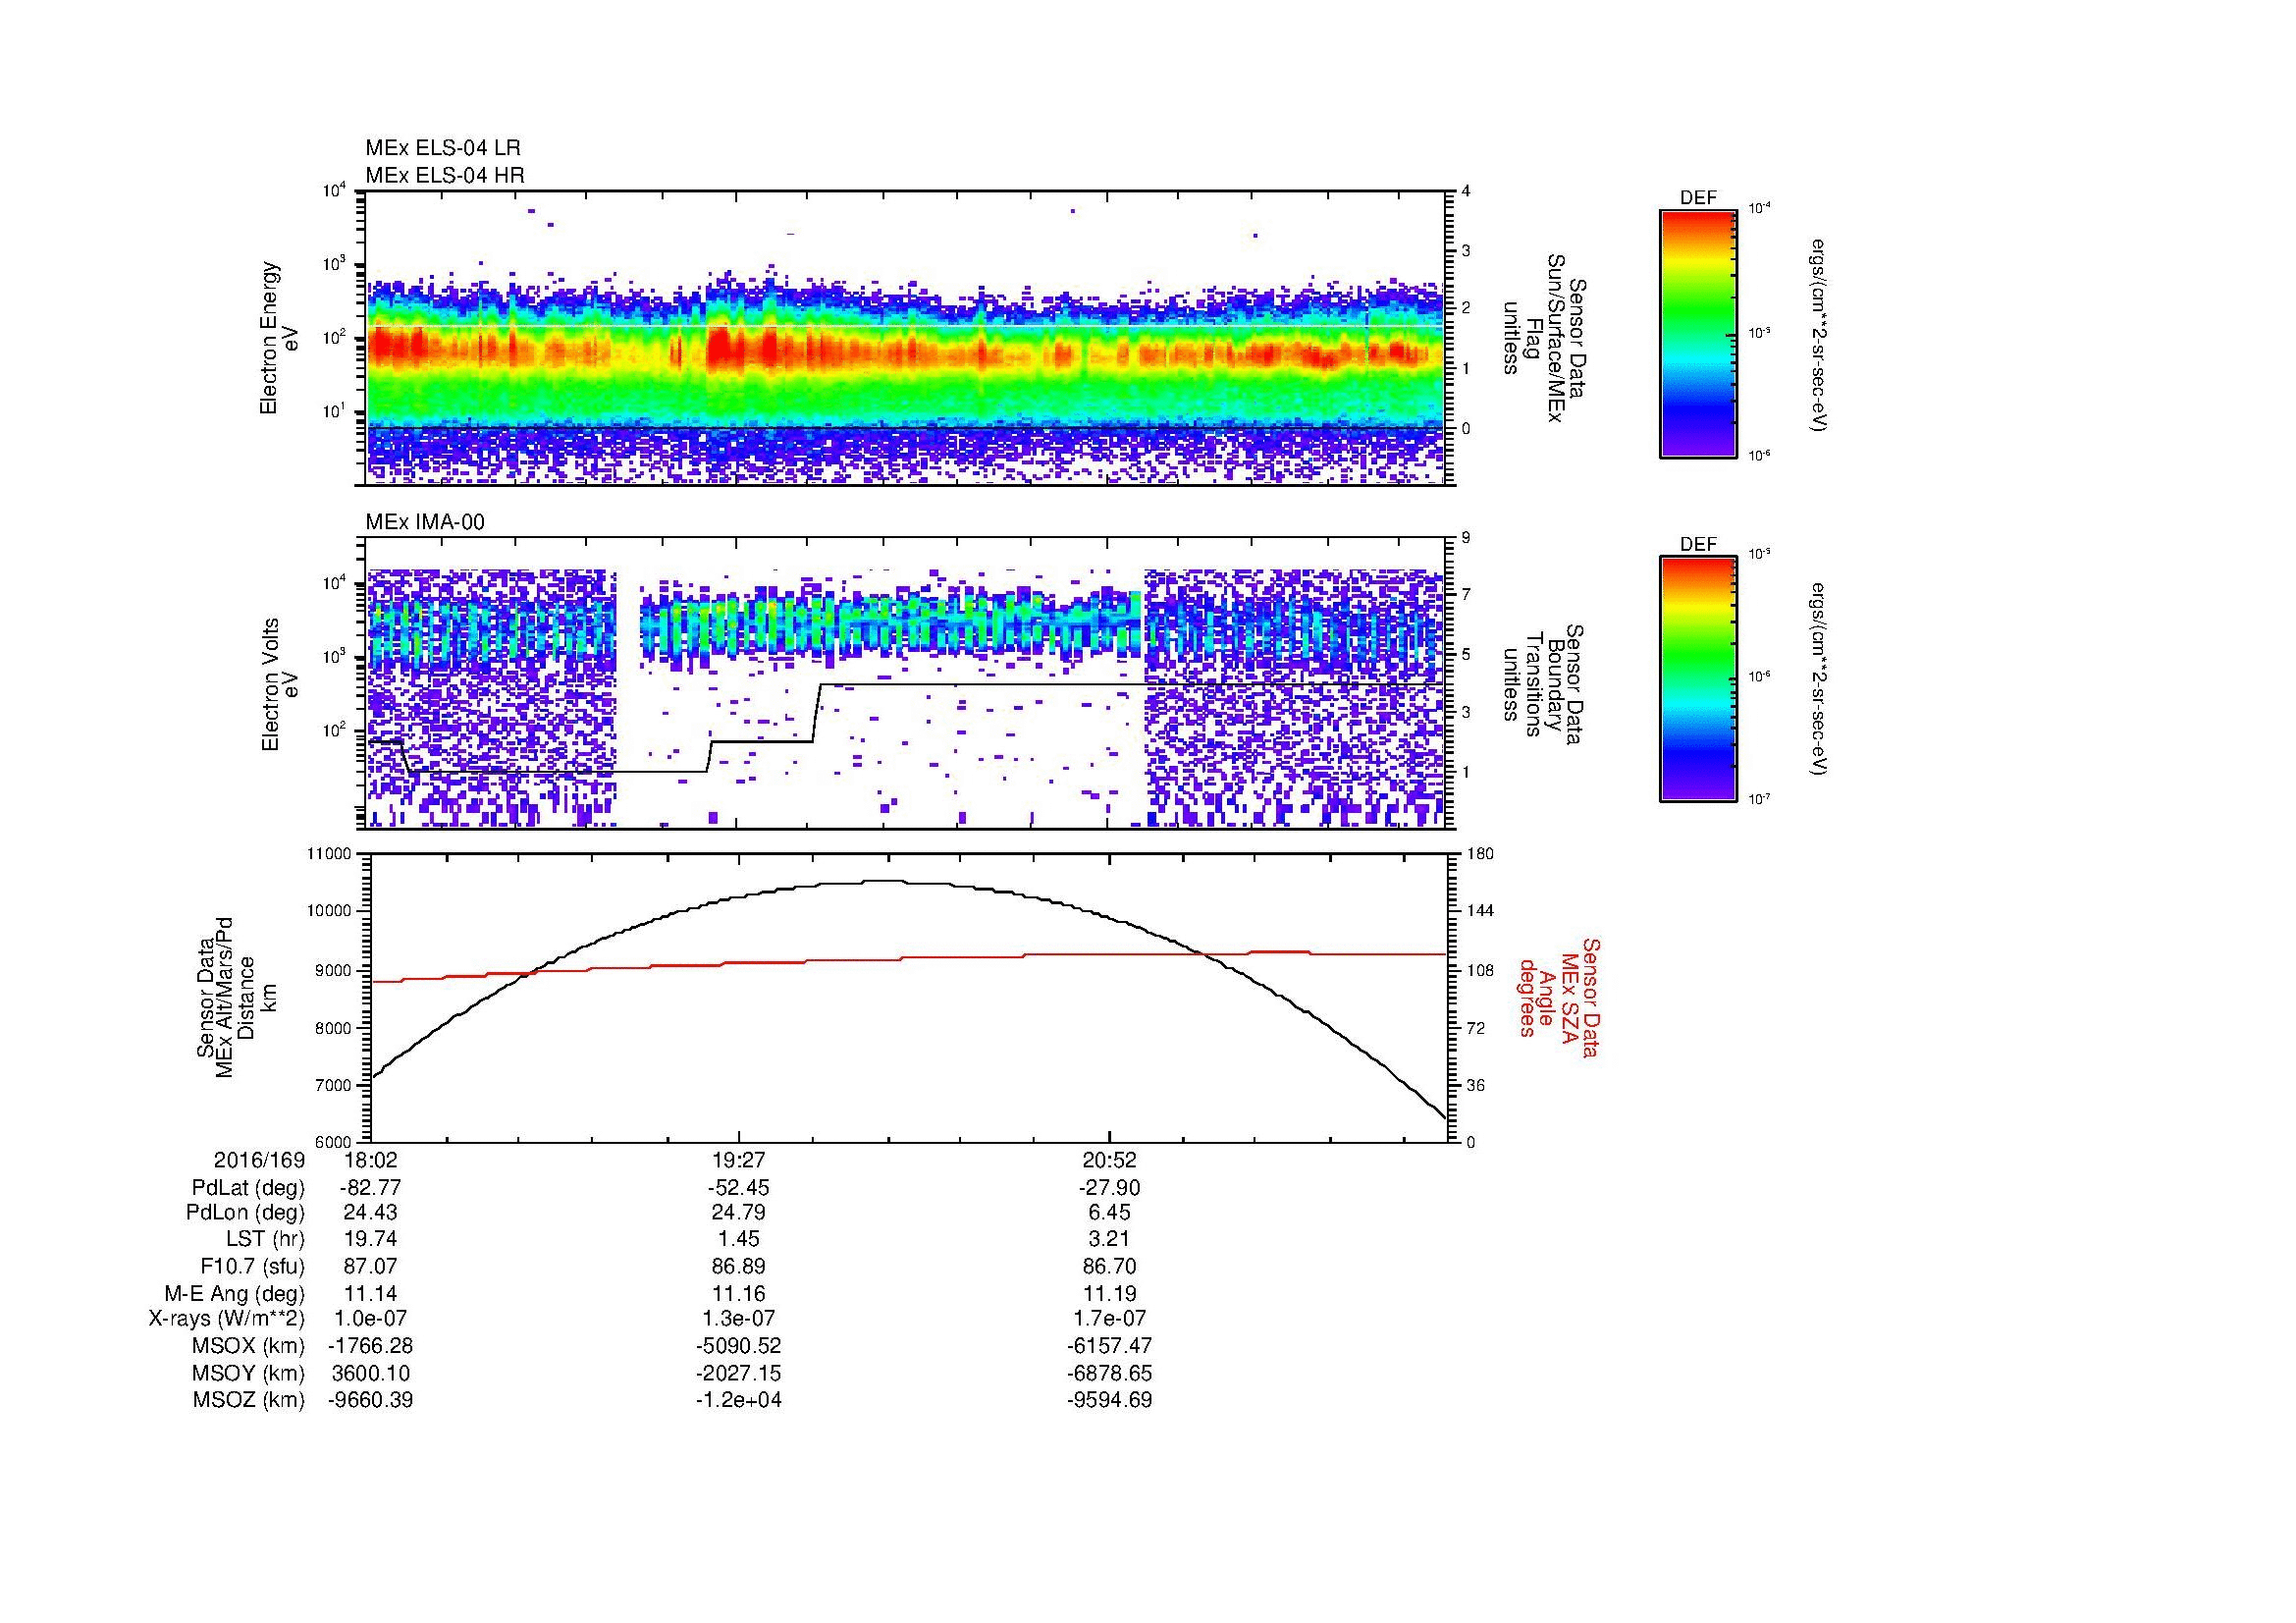Click the LST value 3.21
The width and height of the screenshot is (2296, 1623).
pyautogui.click(x=1109, y=1239)
